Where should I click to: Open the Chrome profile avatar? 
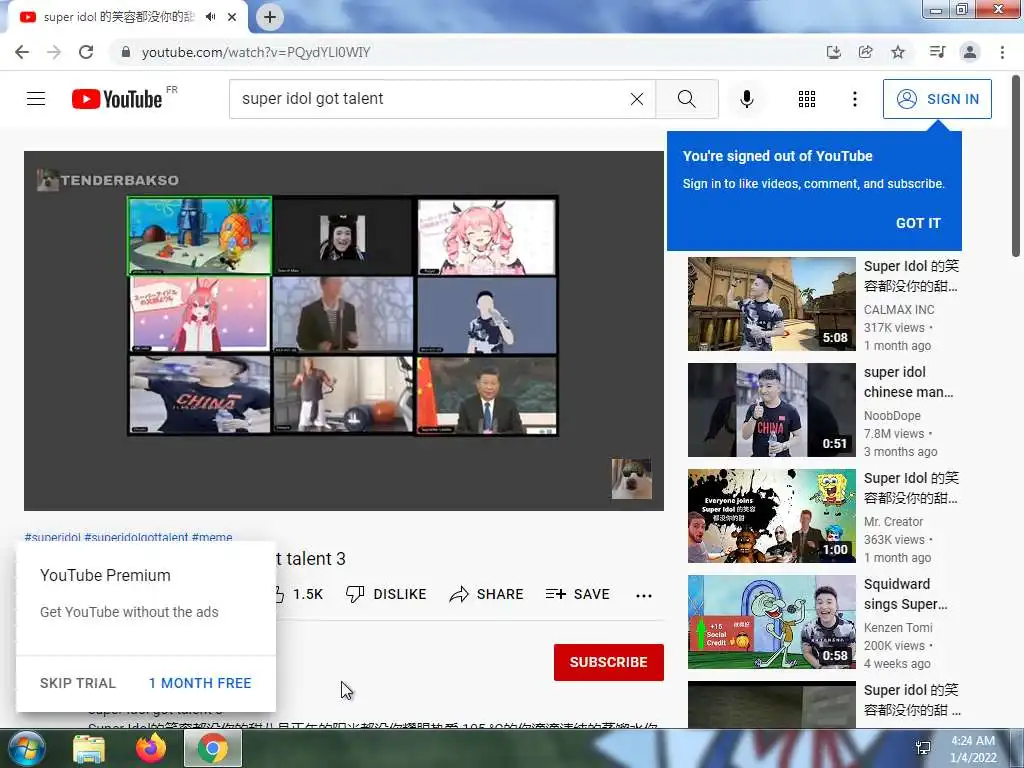point(970,52)
